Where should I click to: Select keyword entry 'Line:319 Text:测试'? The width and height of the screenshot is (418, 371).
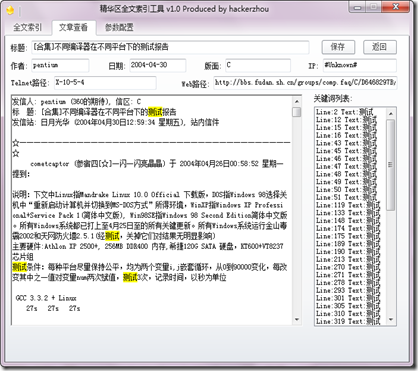(348, 321)
